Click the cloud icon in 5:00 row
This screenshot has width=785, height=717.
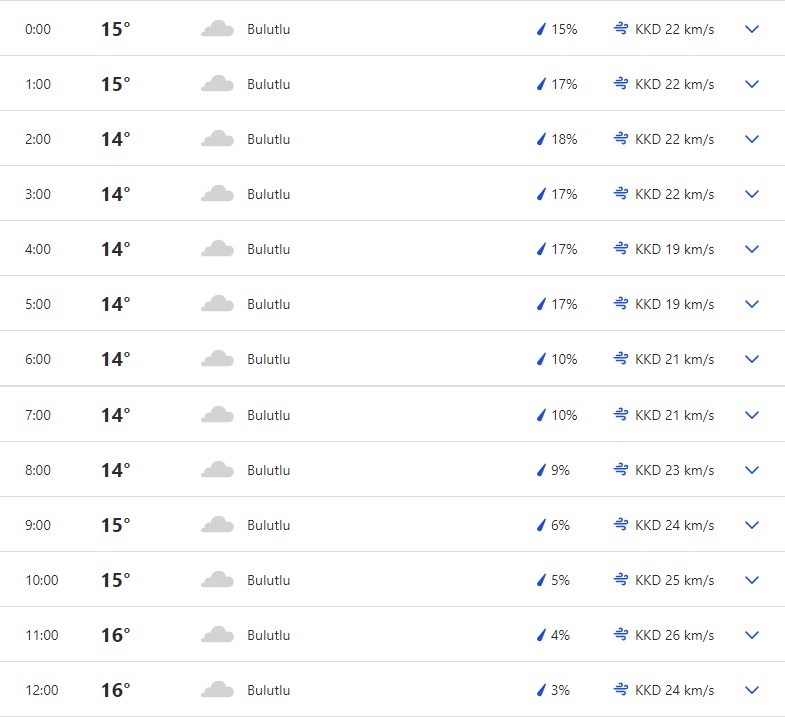(217, 304)
